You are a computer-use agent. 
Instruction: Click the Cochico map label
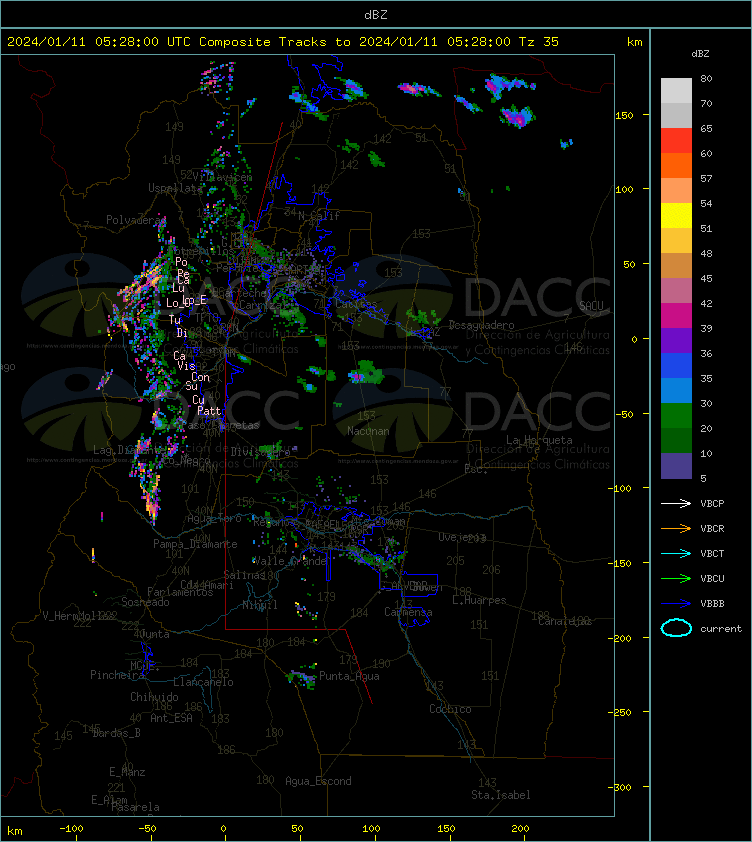450,709
